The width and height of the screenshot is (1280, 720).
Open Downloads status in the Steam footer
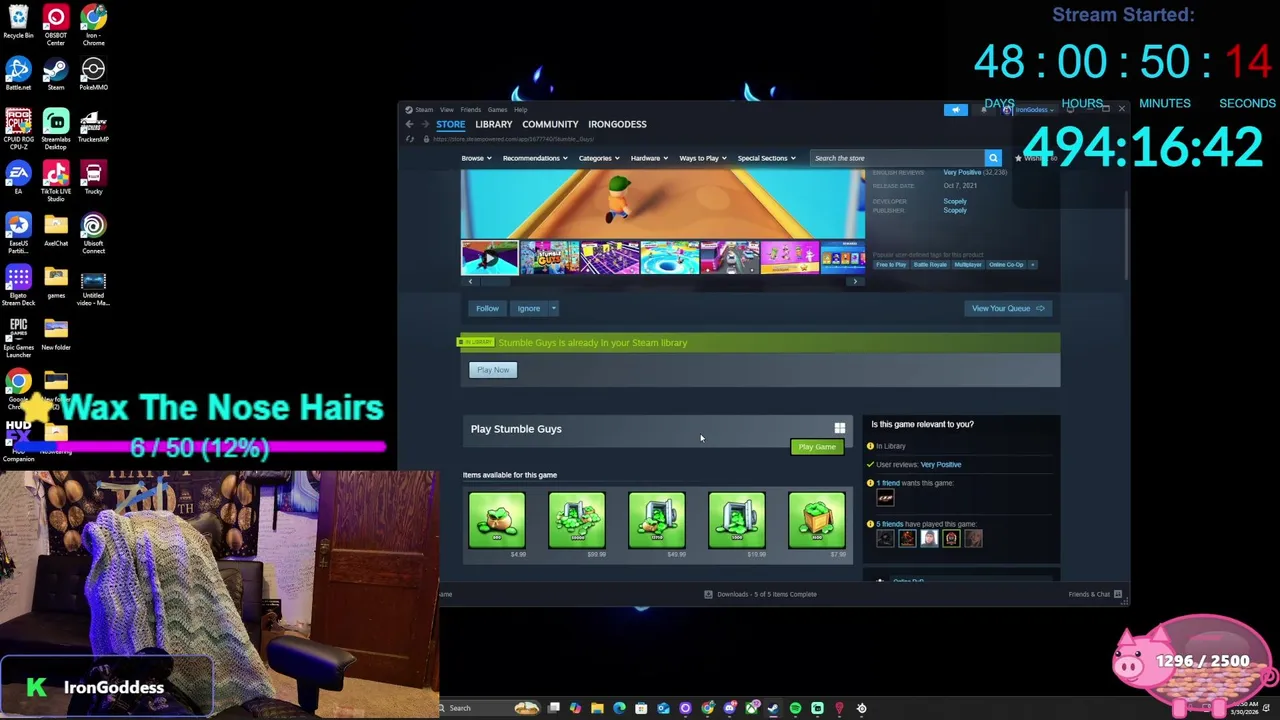pos(760,594)
